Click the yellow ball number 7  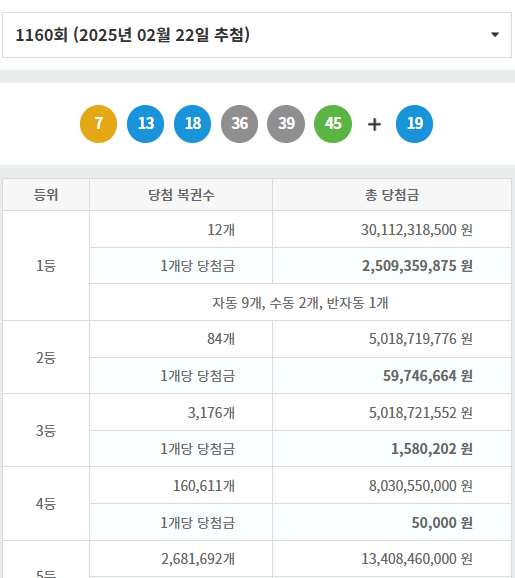[x=98, y=124]
